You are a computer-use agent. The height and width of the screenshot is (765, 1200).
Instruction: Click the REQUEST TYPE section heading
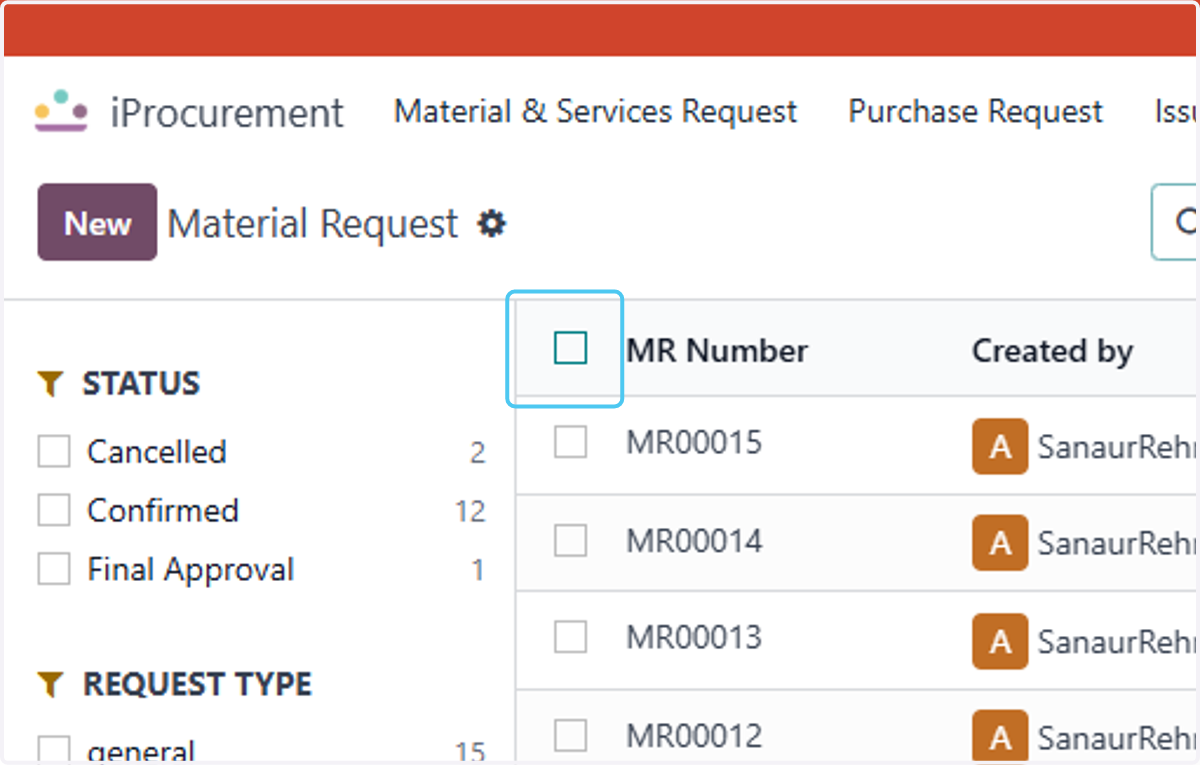tap(197, 685)
